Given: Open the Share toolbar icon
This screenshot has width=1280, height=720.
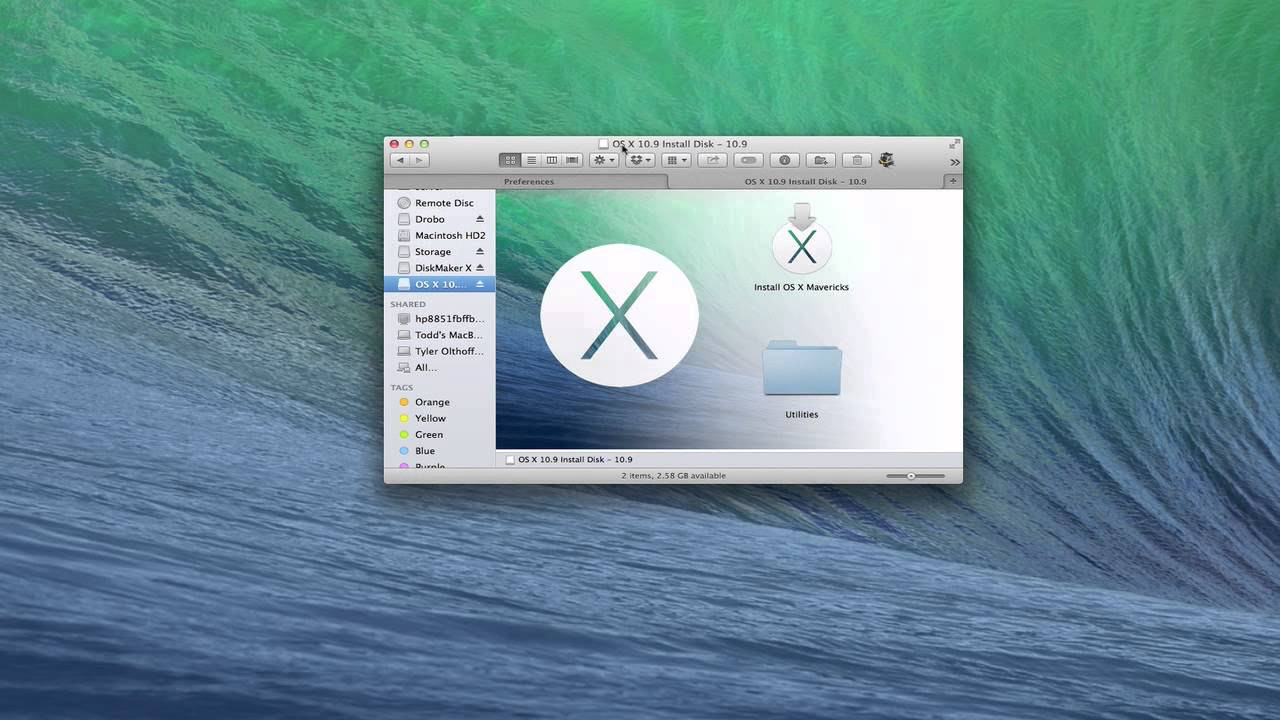Looking at the screenshot, I should [x=712, y=160].
